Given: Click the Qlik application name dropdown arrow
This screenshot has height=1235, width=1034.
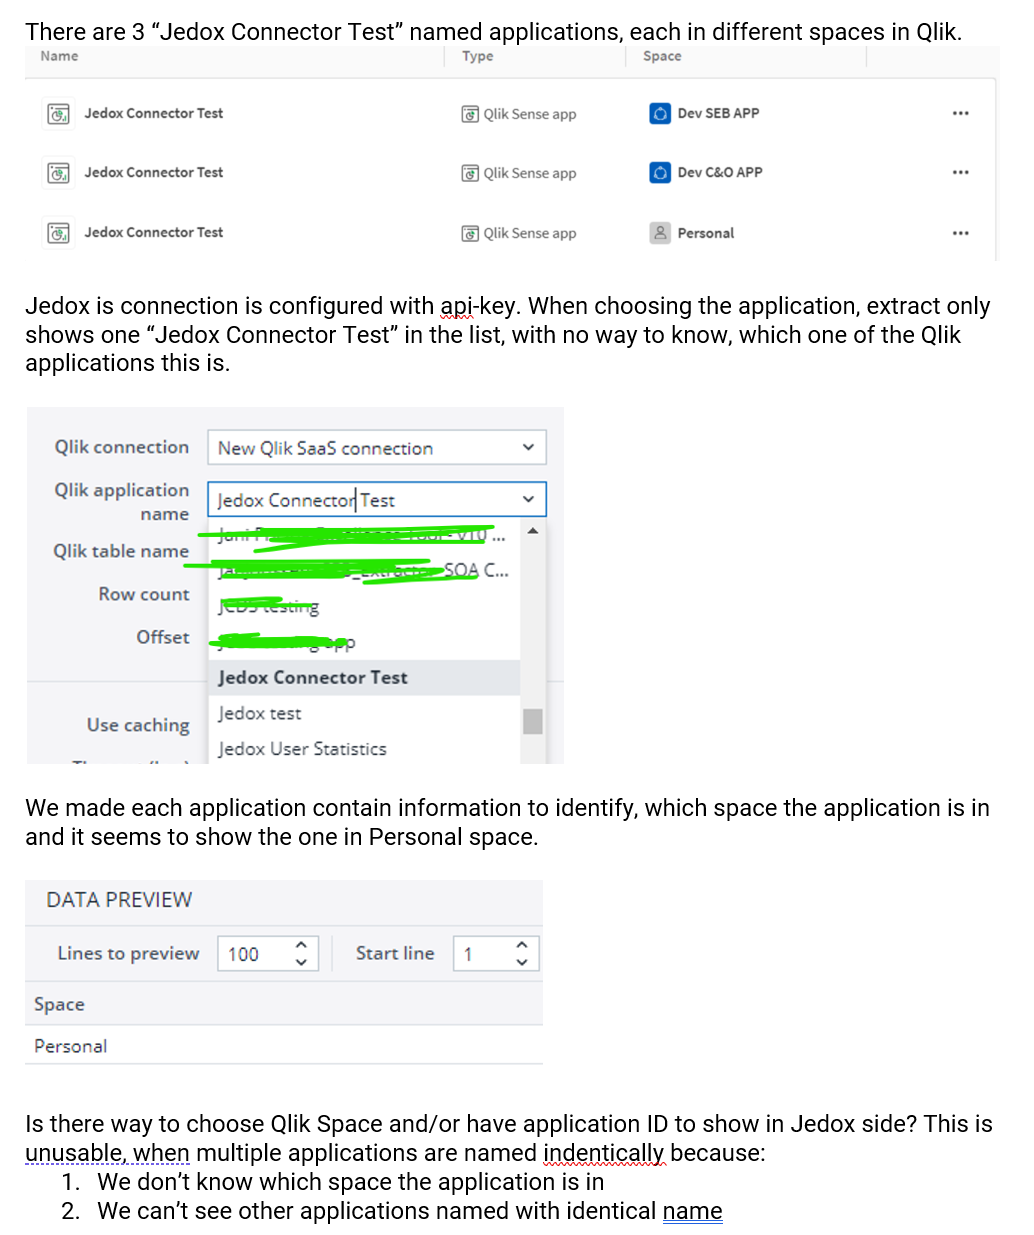Looking at the screenshot, I should [x=528, y=500].
